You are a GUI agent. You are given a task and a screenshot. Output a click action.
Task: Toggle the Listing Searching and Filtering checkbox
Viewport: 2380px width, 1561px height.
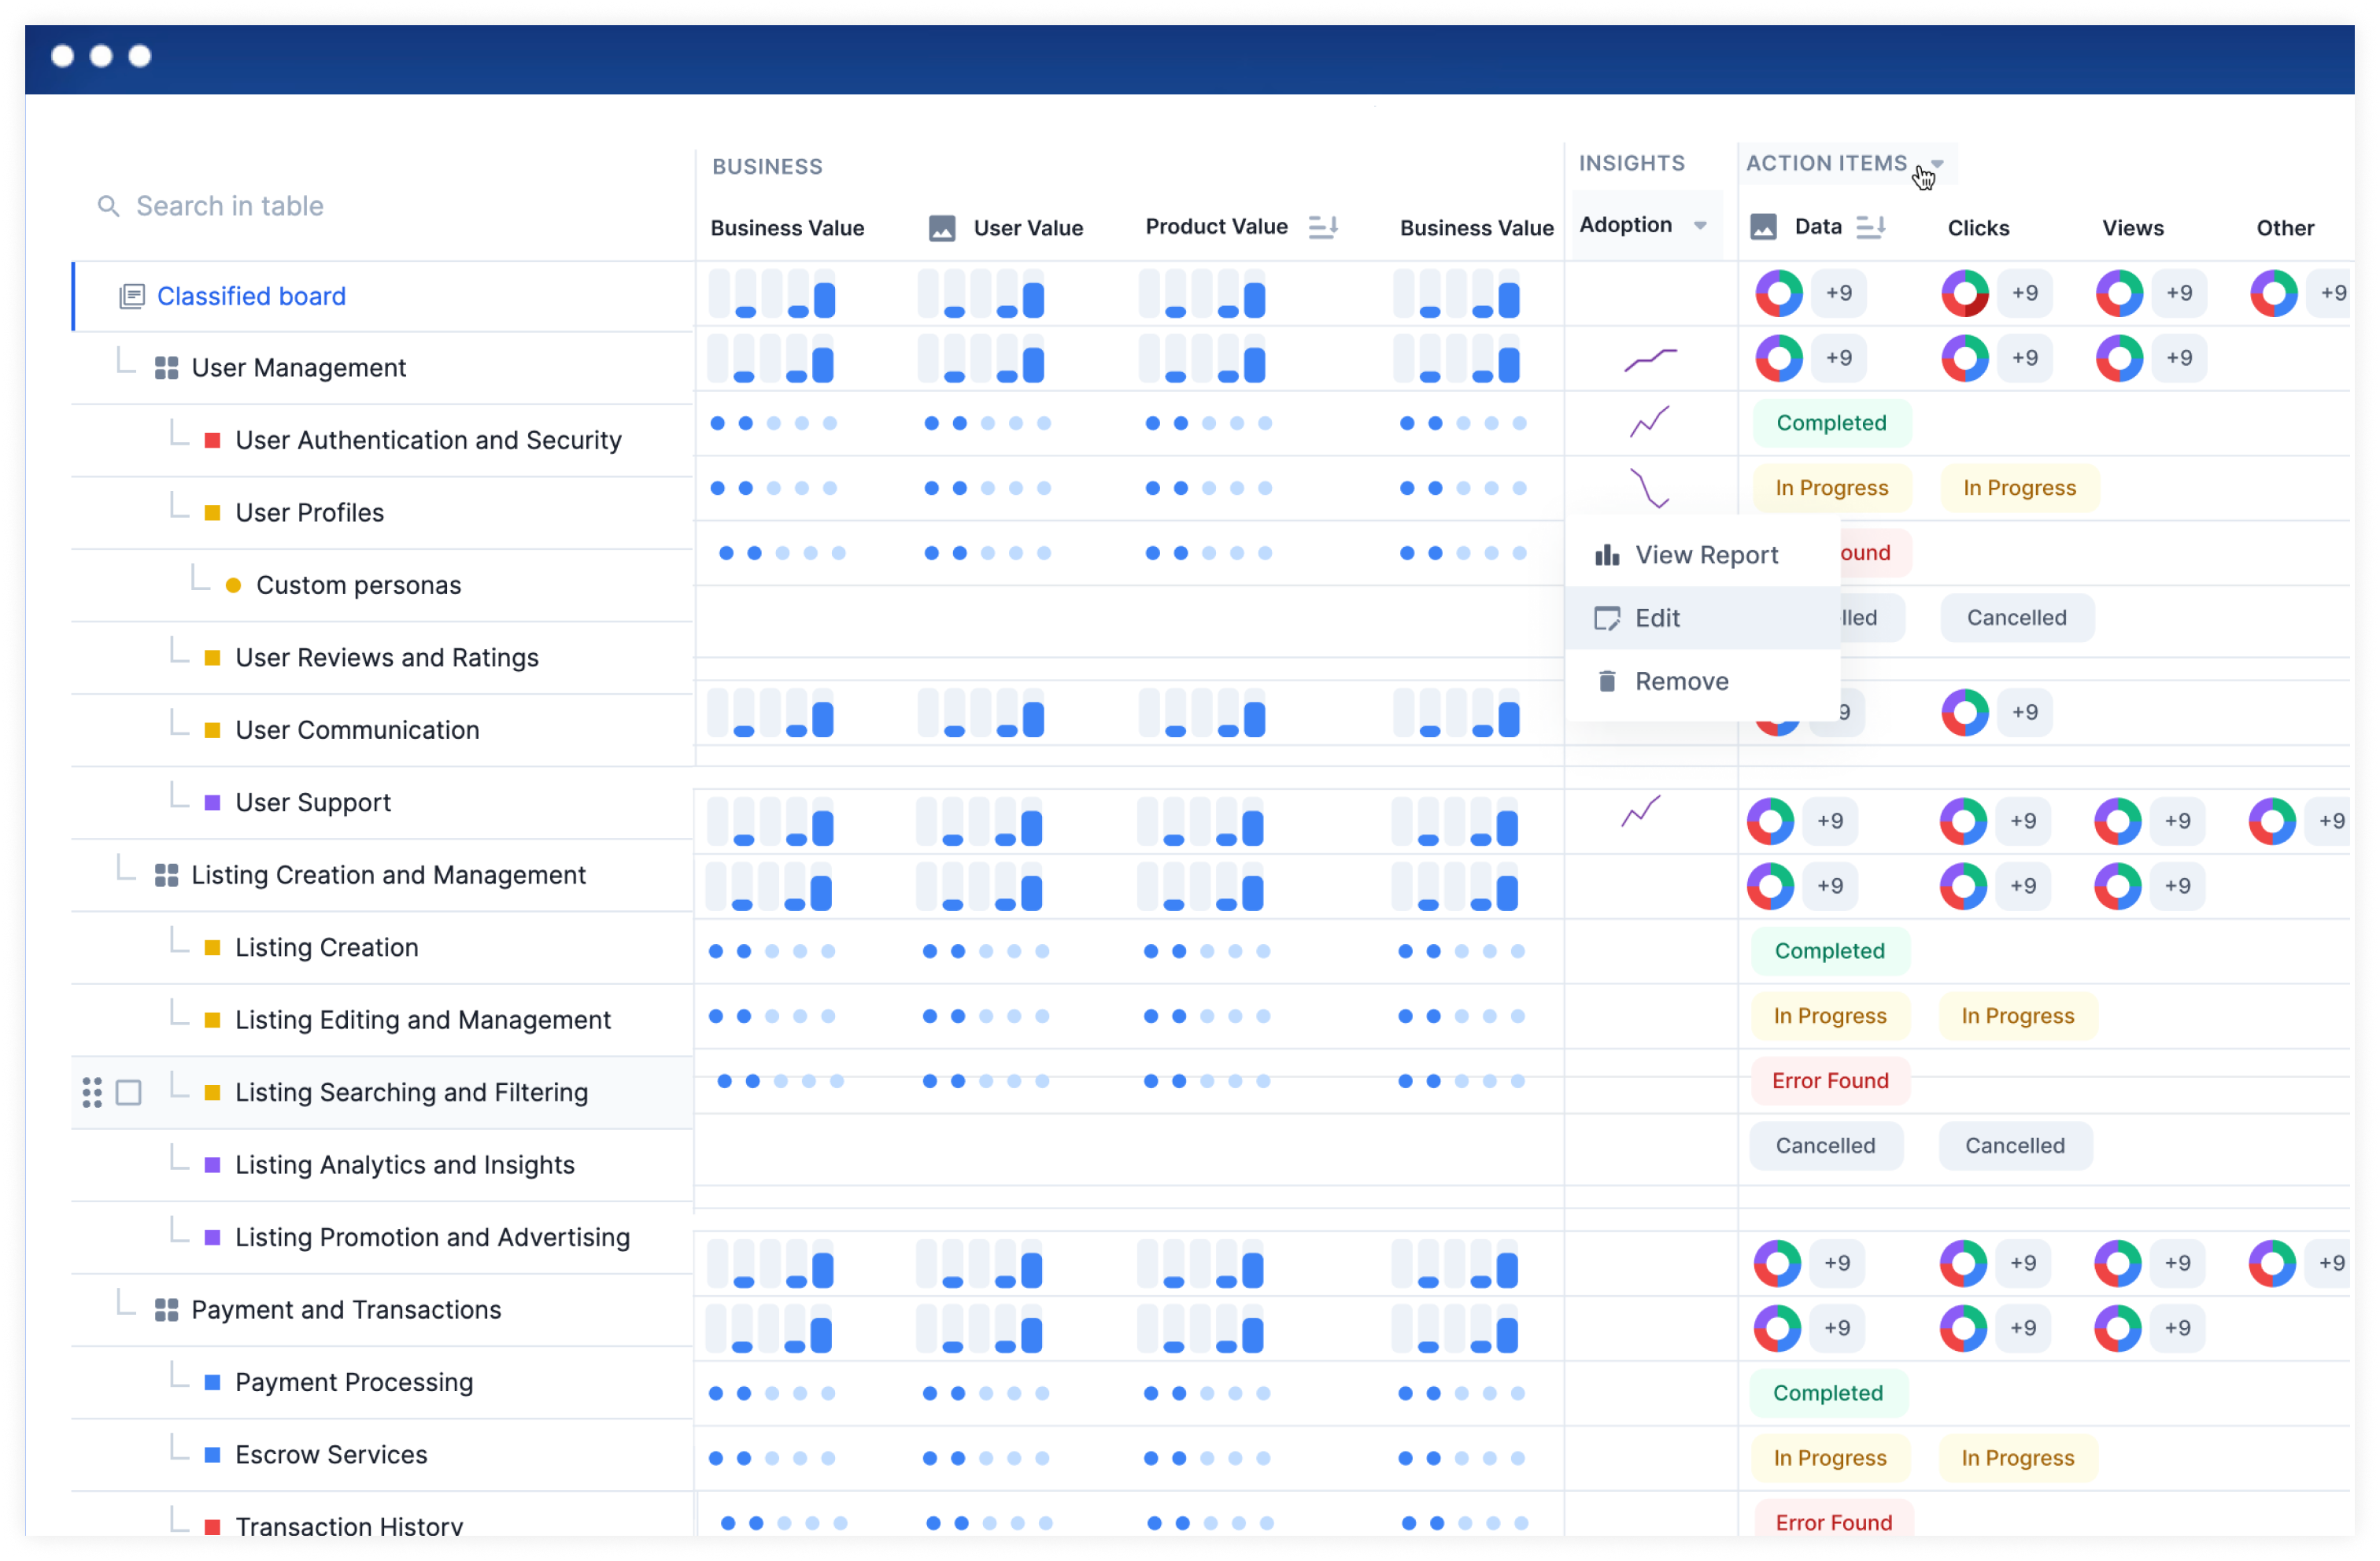pyautogui.click(x=129, y=1092)
